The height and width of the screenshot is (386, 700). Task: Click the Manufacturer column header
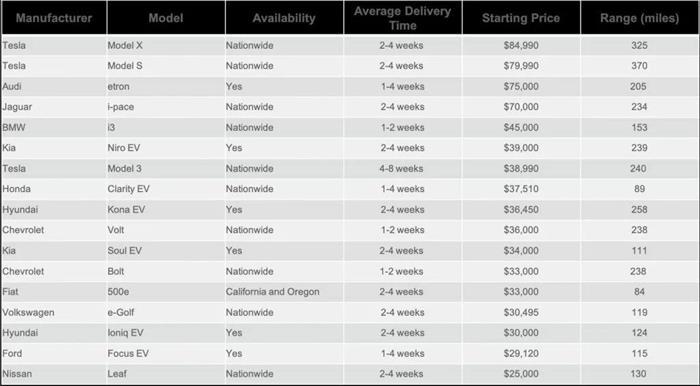[54, 18]
